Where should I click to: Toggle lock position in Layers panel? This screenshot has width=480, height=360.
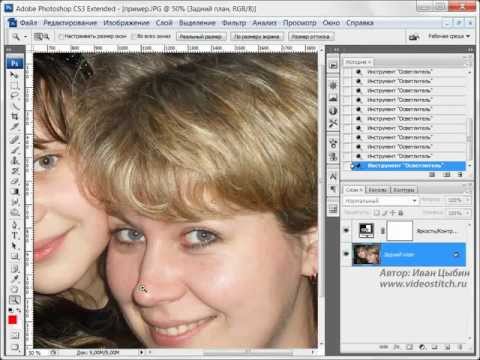[393, 212]
